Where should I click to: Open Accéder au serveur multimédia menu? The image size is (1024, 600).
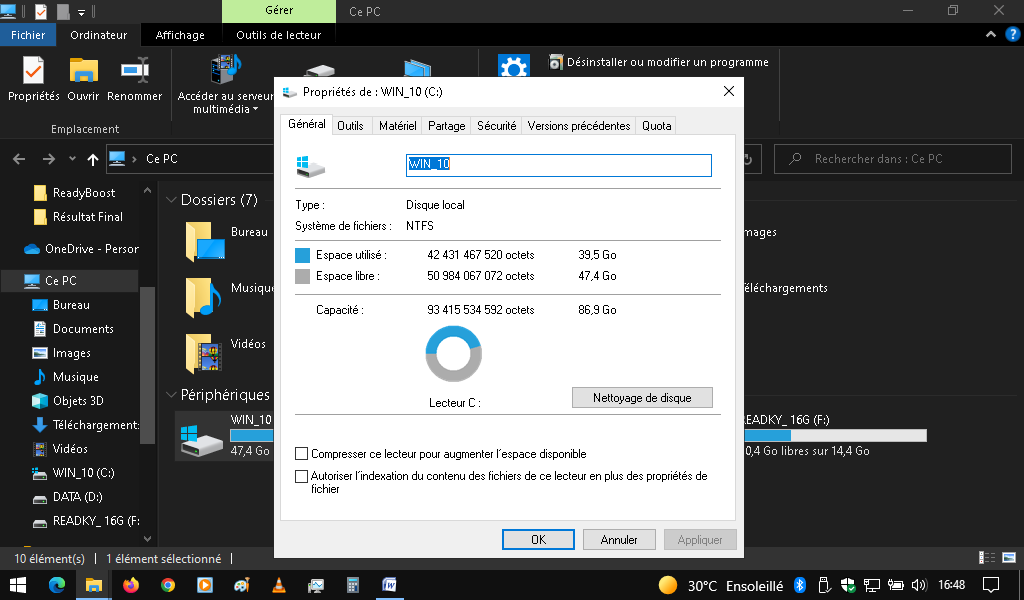[x=225, y=85]
